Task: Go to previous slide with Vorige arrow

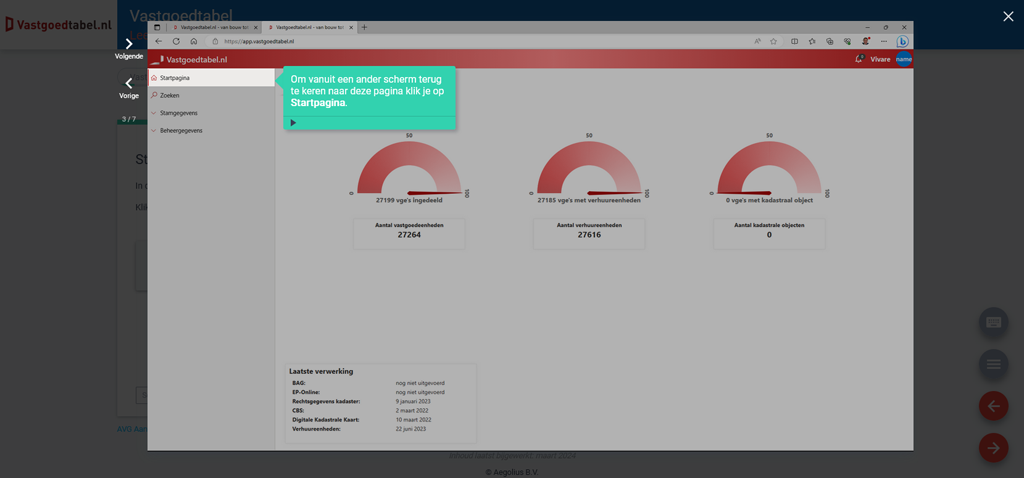Action: [x=129, y=84]
